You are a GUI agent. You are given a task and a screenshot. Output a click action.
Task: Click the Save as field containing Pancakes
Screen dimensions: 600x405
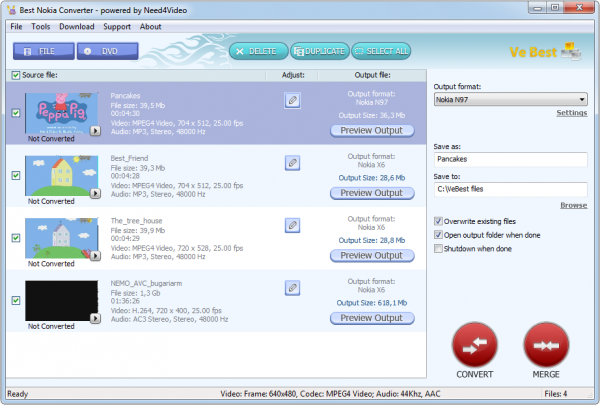510,159
